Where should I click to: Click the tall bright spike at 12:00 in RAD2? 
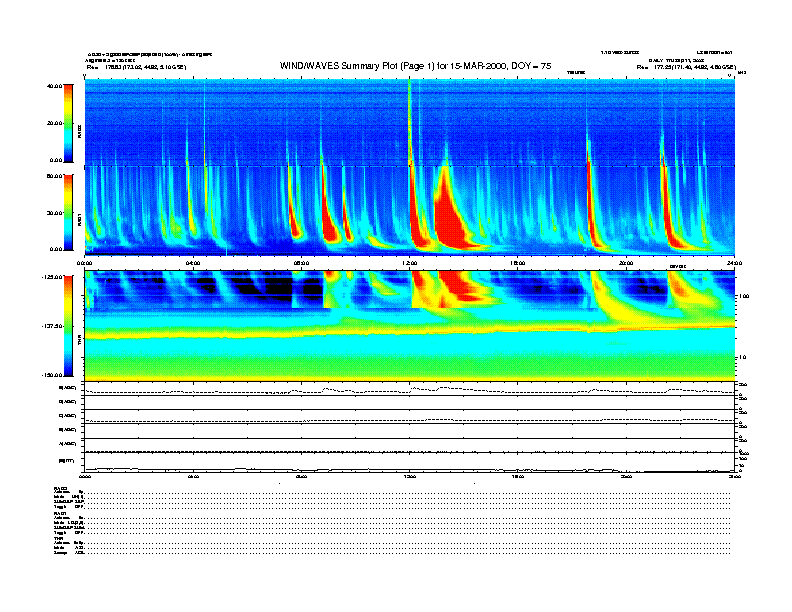tap(410, 120)
